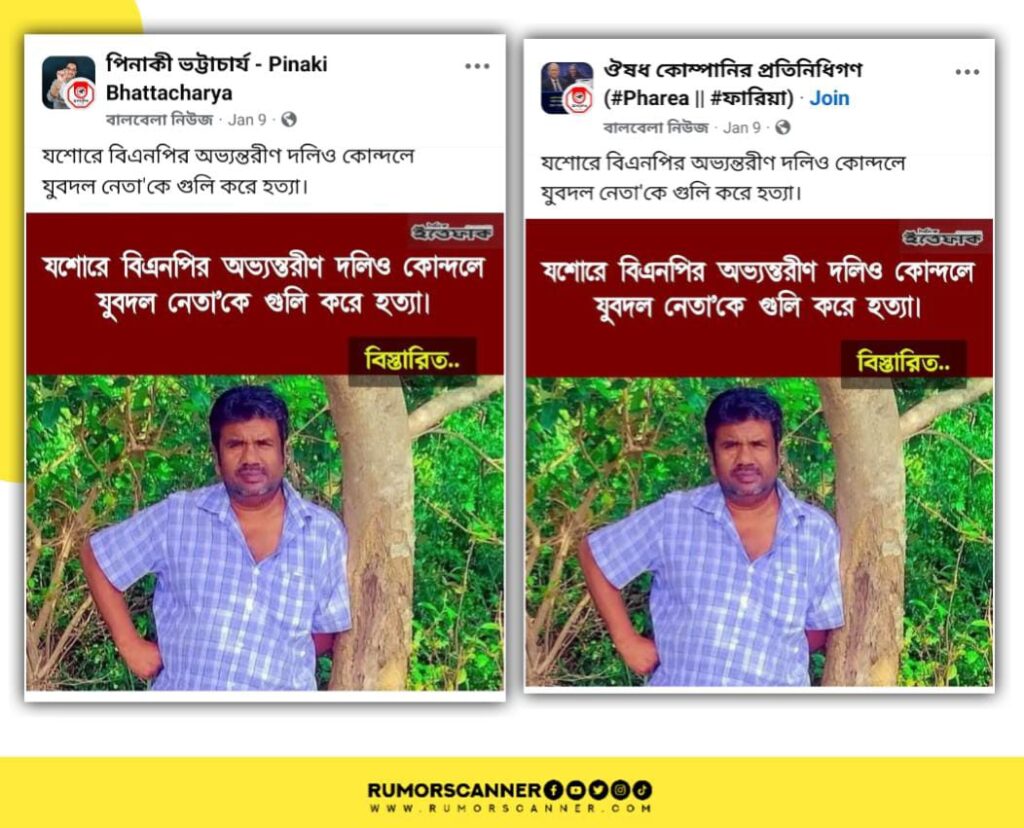The height and width of the screenshot is (828, 1024).
Task: Click Pharea group profile picture
Action: 567,88
